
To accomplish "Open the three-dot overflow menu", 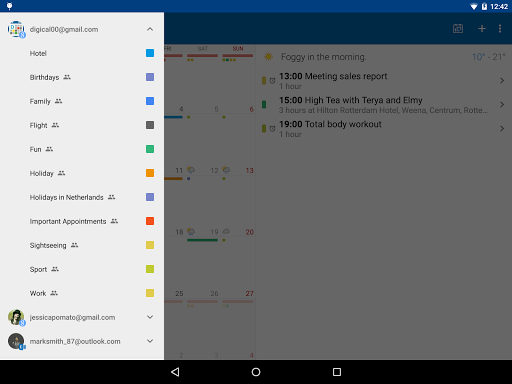I will [x=500, y=29].
